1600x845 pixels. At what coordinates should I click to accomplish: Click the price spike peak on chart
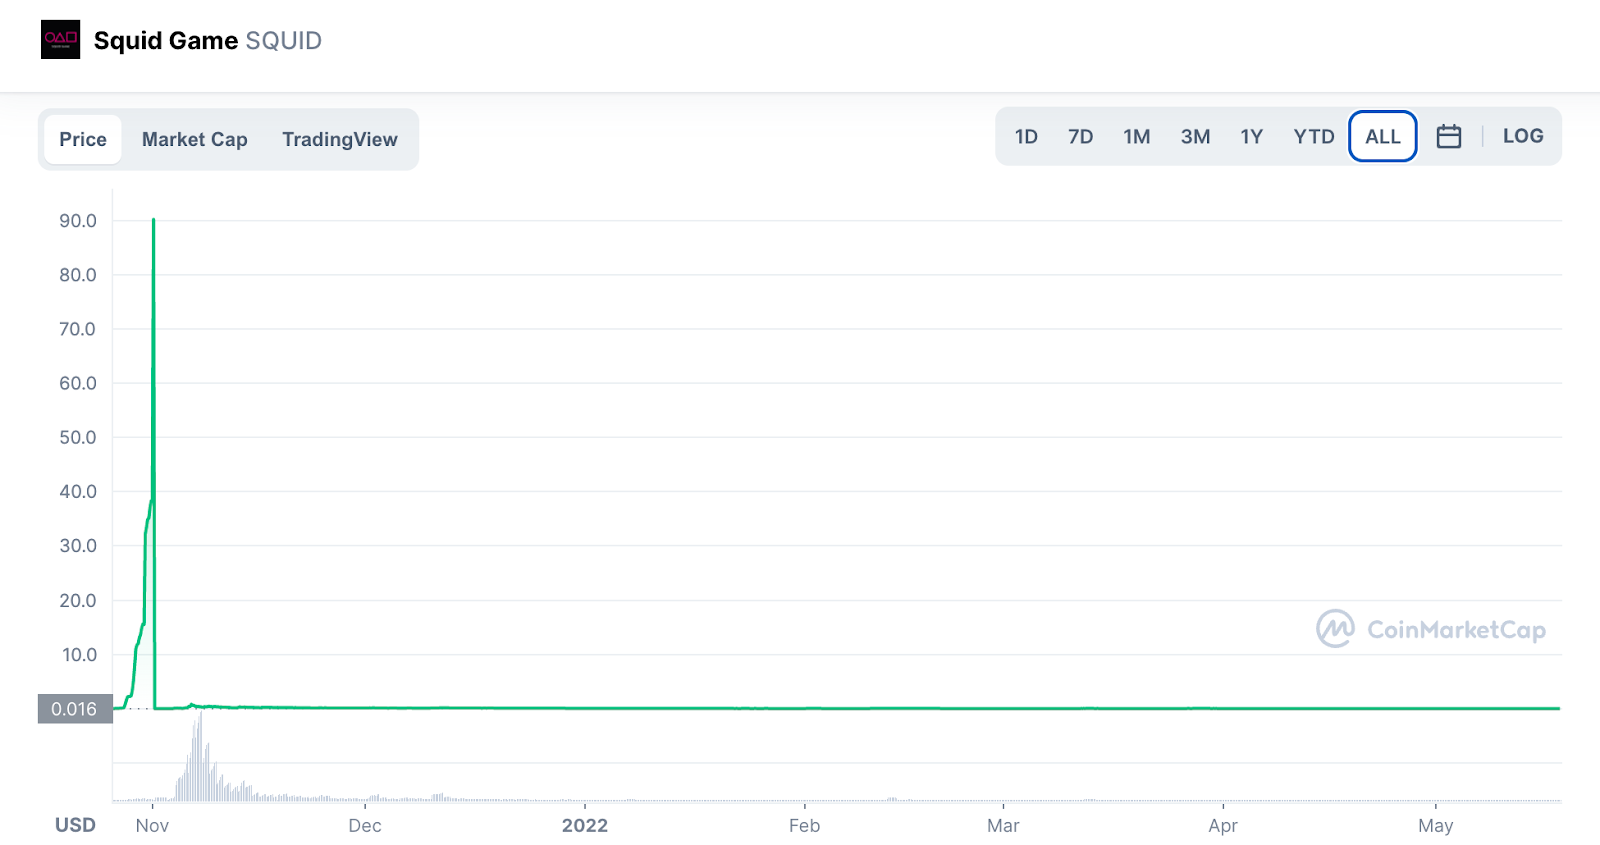click(153, 219)
